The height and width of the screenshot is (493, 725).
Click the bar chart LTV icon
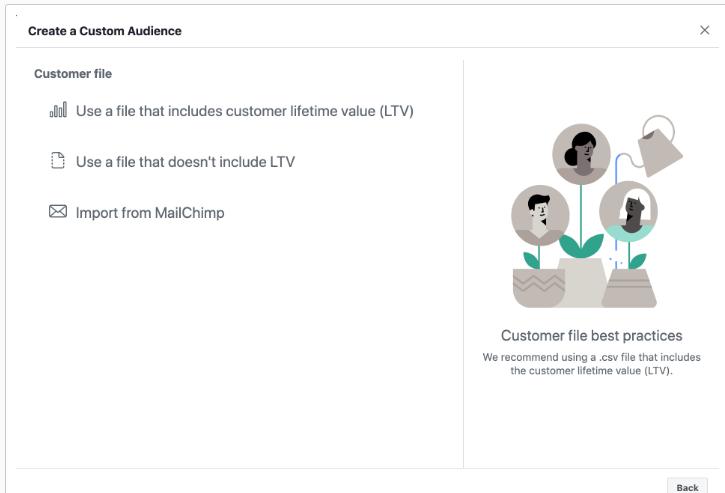click(58, 110)
